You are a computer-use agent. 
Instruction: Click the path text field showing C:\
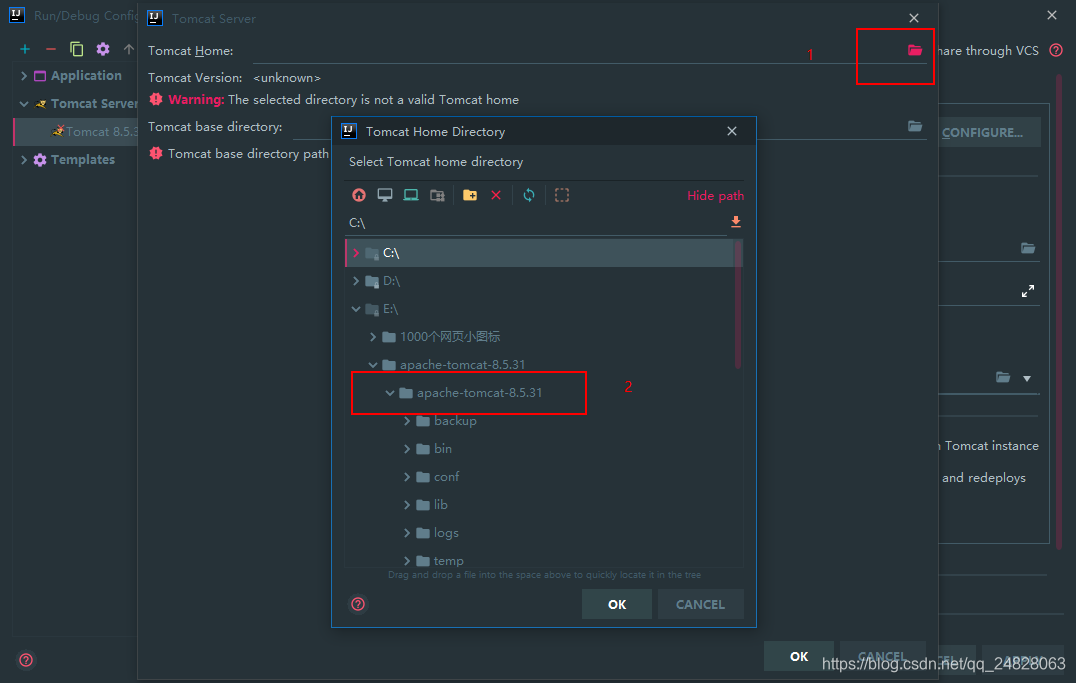point(535,223)
